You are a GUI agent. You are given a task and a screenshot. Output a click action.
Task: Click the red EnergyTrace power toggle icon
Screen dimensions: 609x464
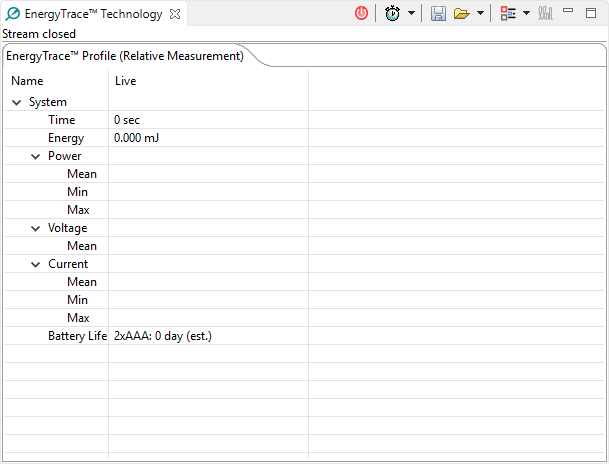pos(361,14)
